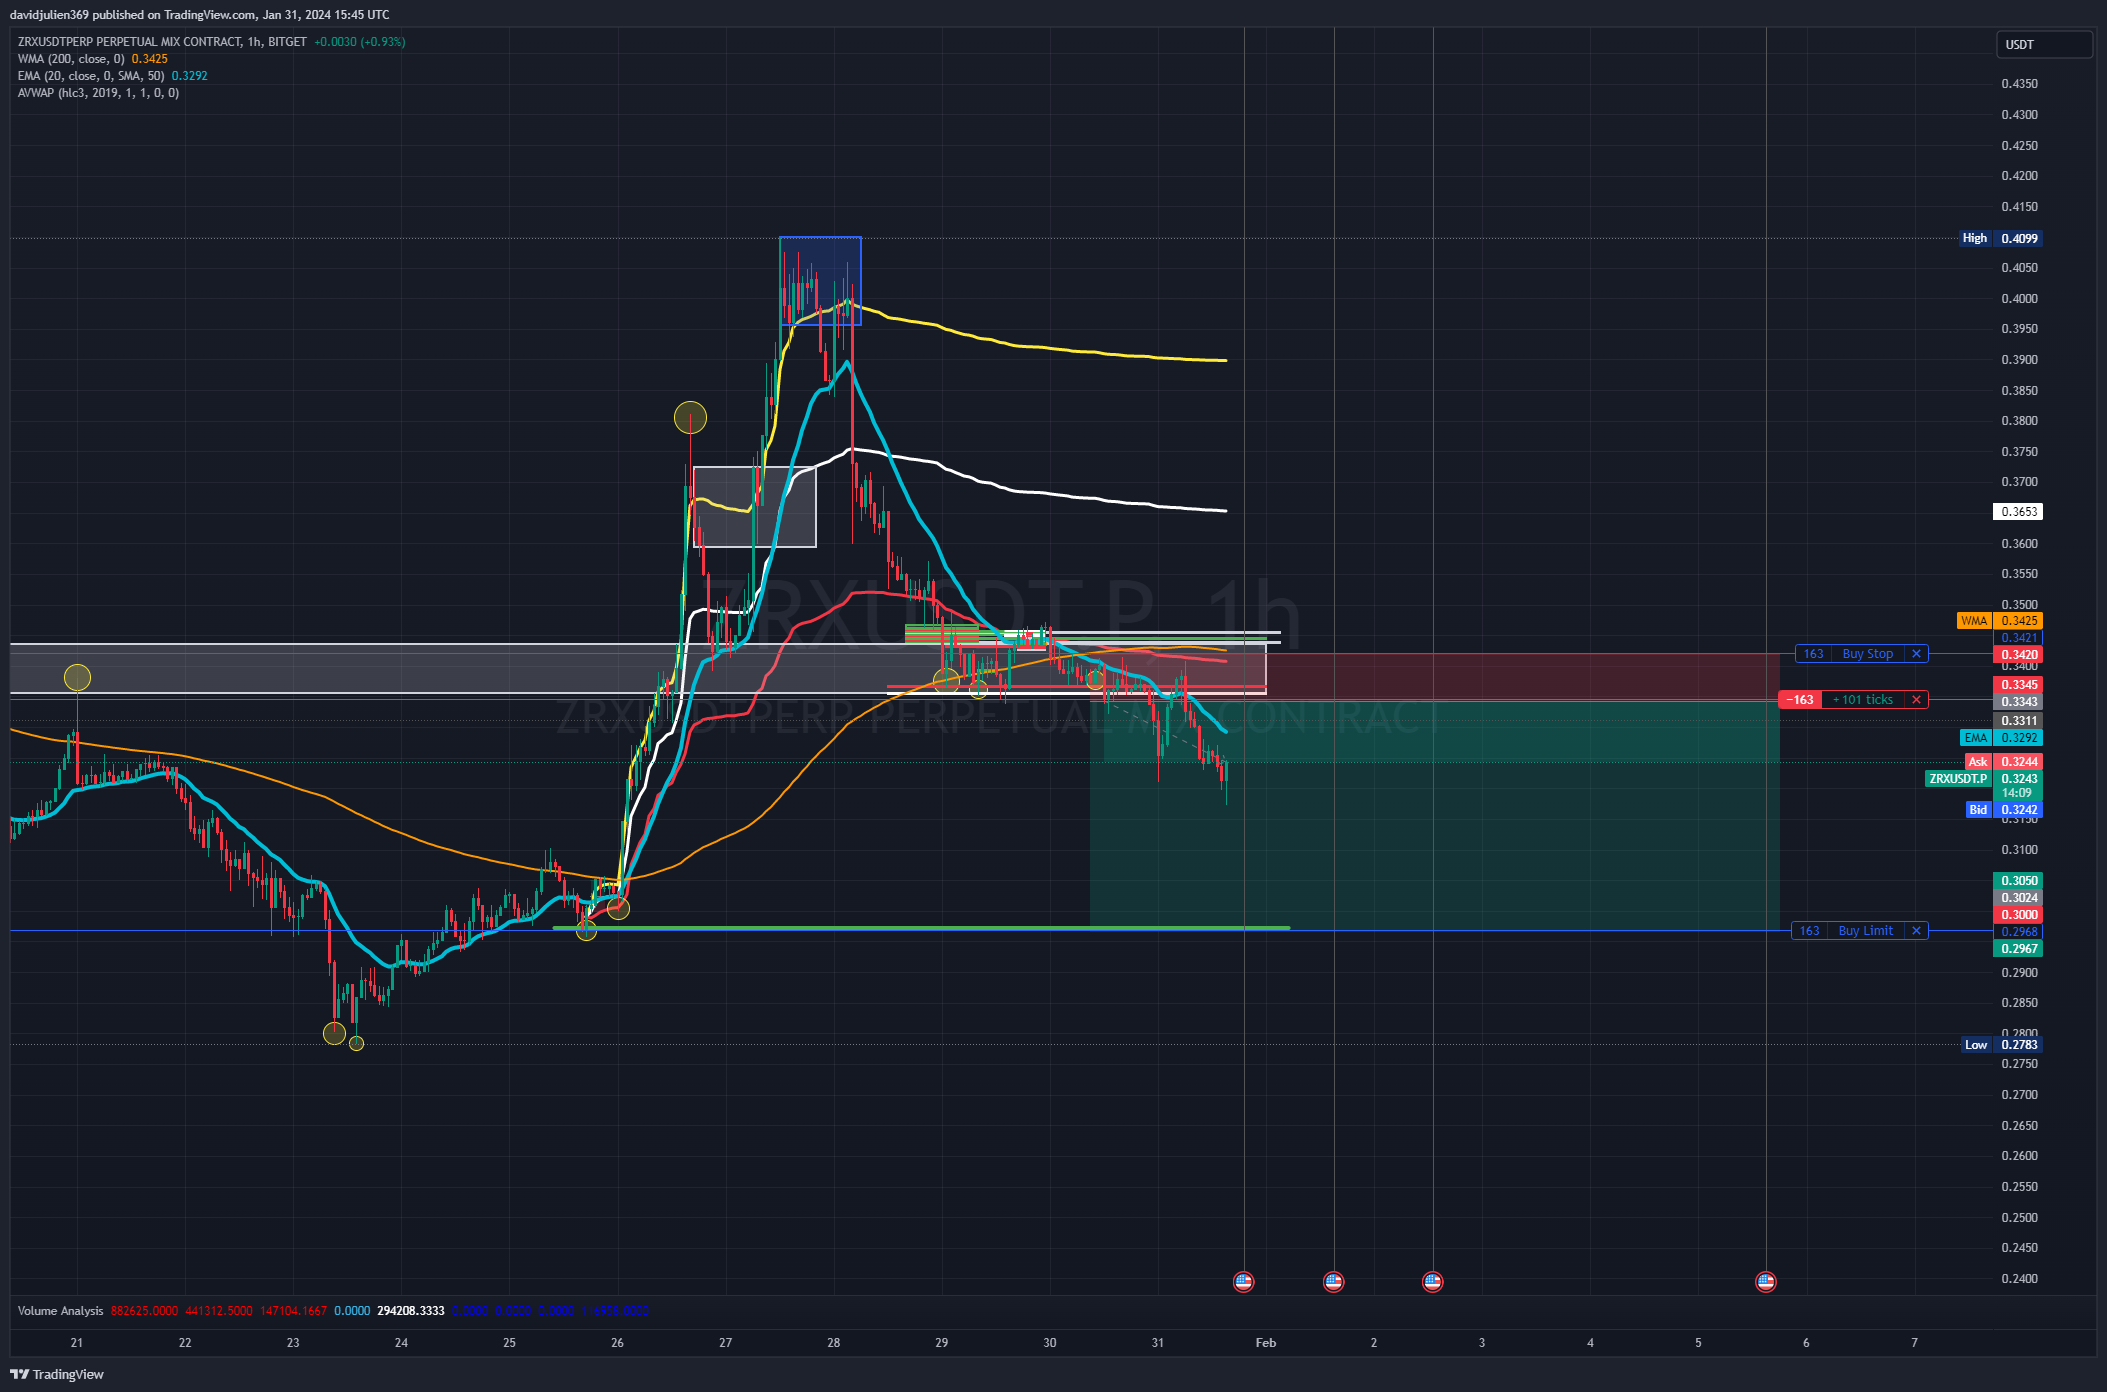
Task: Click the red 0.3000 price axis label
Action: [2018, 915]
